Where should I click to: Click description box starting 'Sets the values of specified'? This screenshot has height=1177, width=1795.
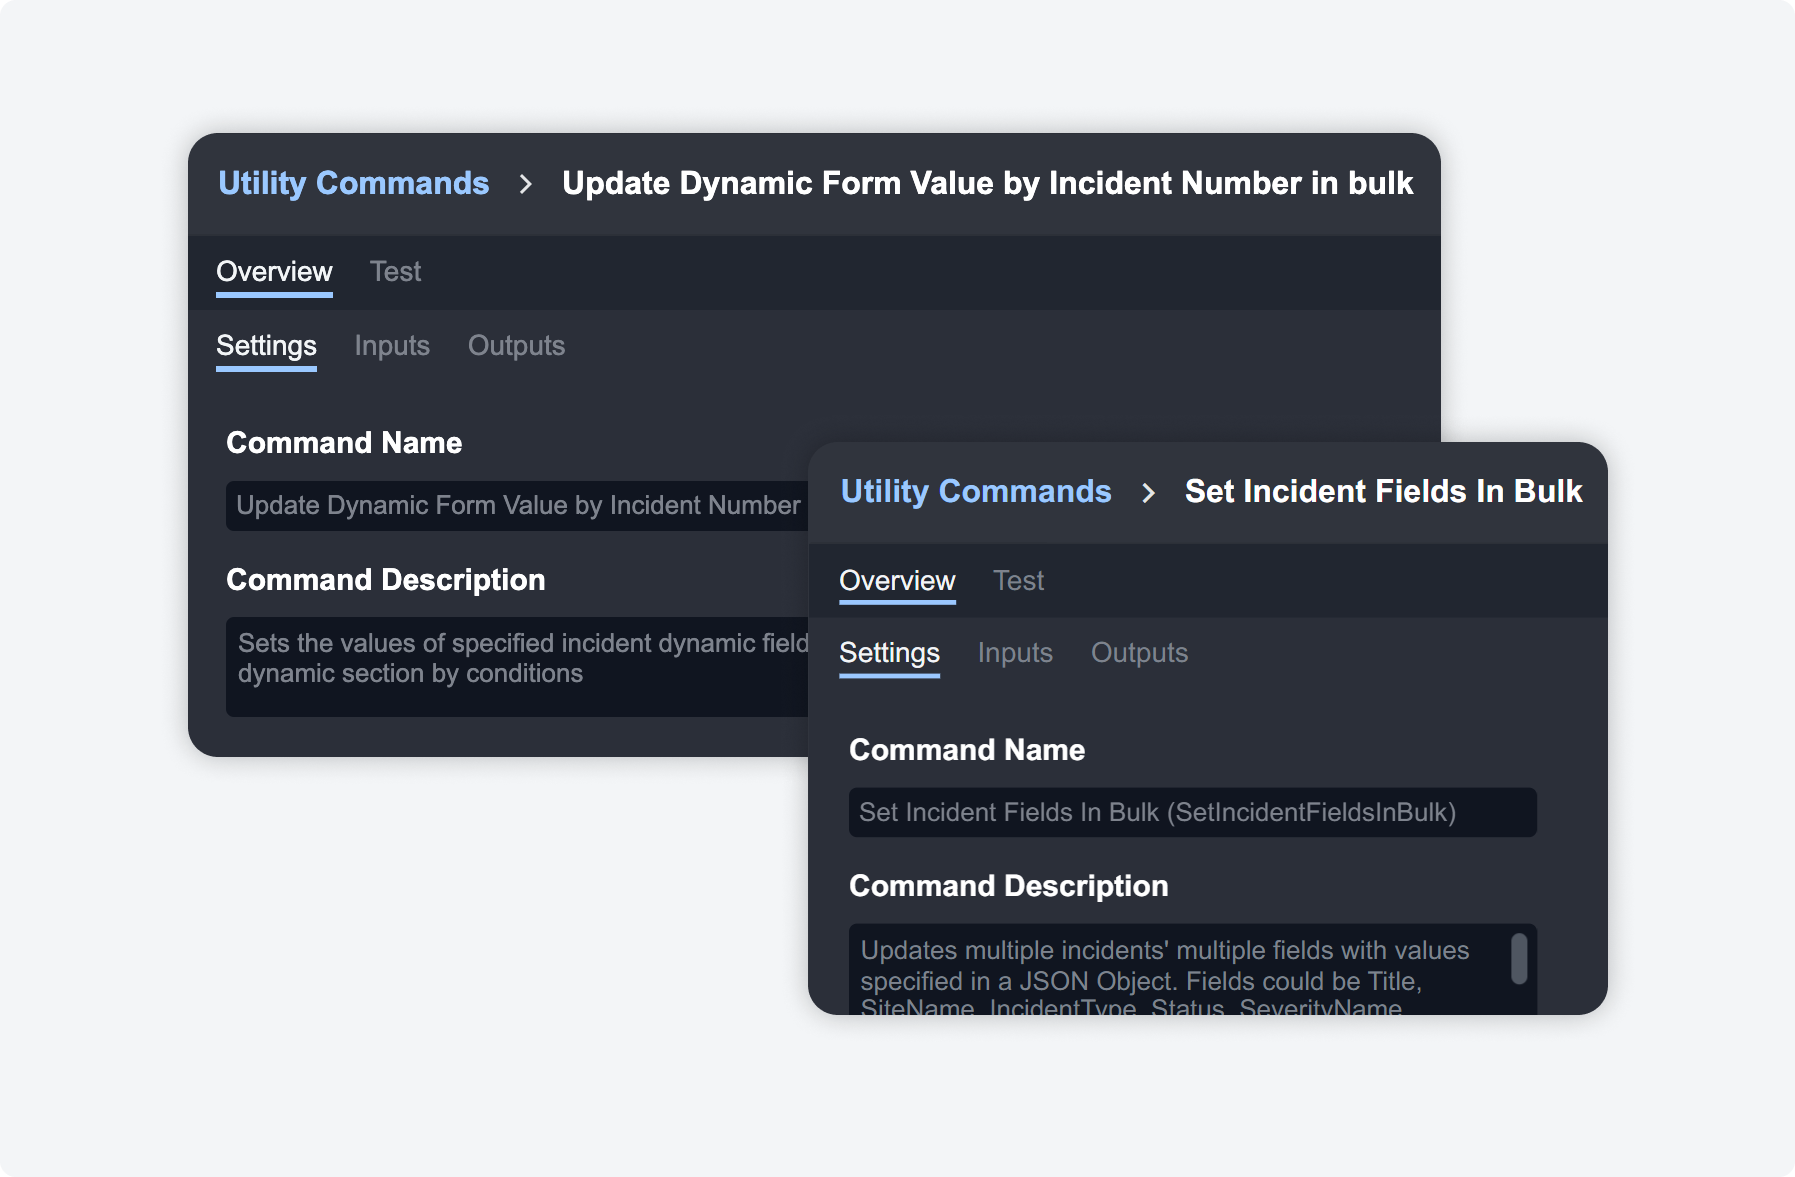pyautogui.click(x=517, y=665)
